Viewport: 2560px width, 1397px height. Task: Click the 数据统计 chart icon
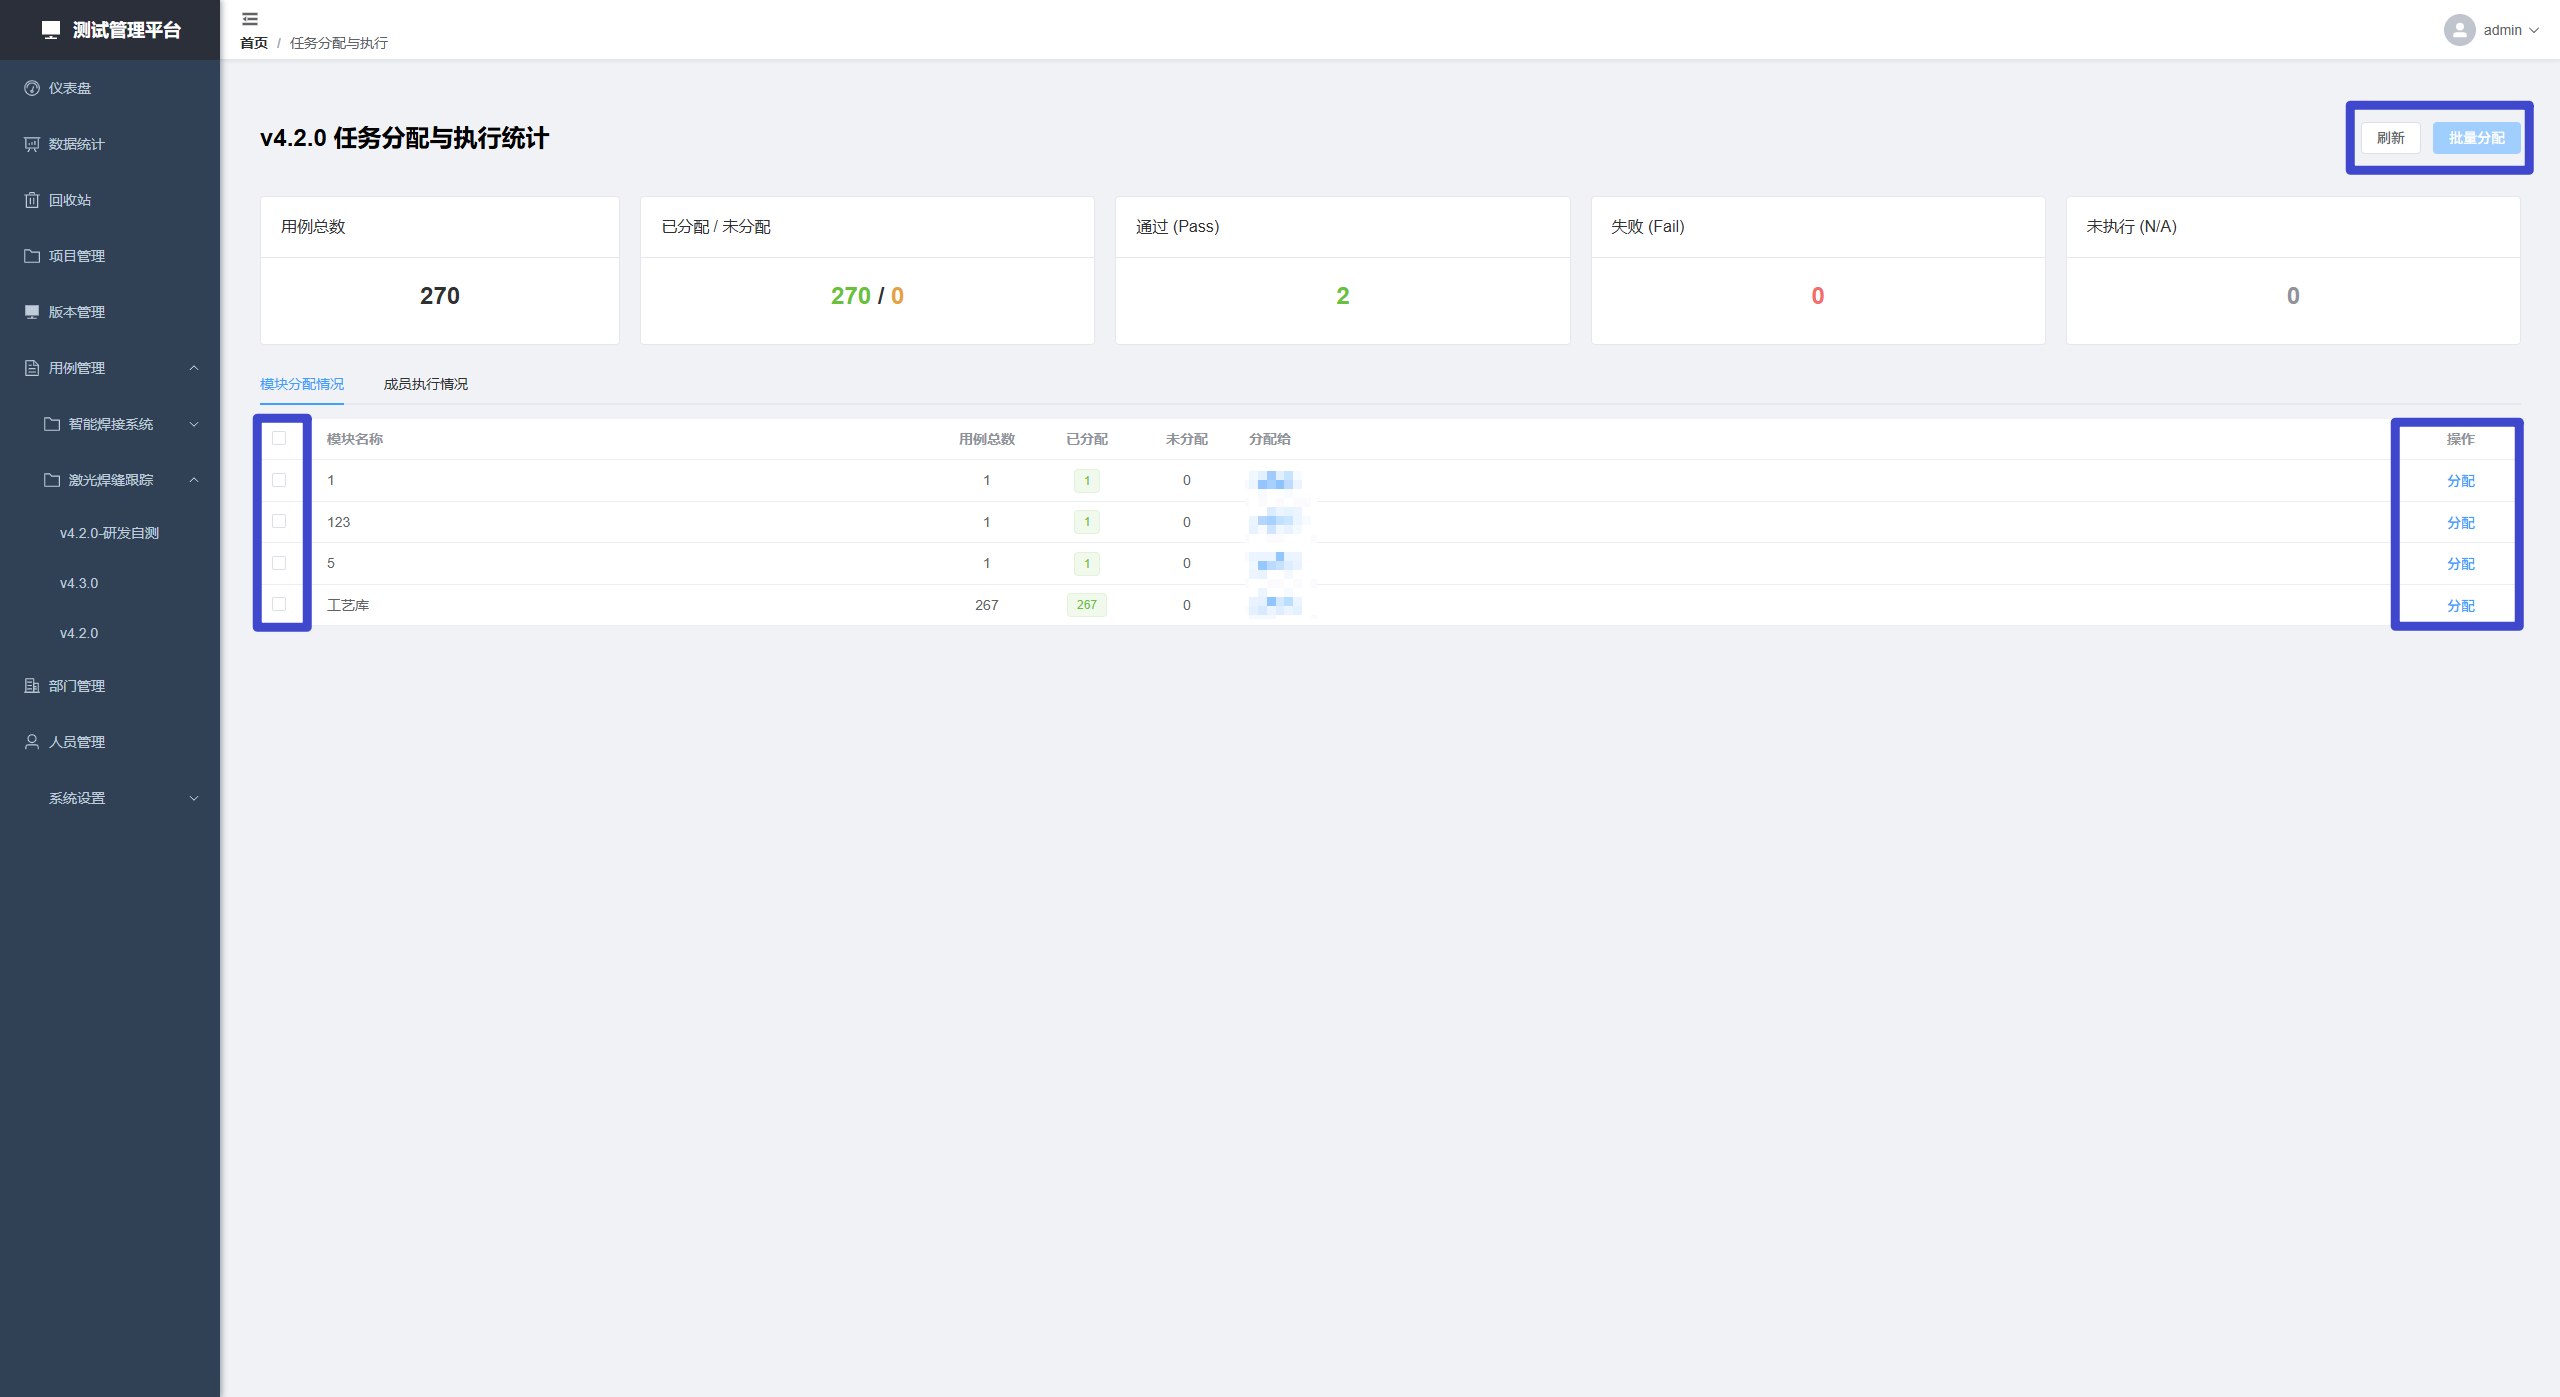tap(32, 144)
